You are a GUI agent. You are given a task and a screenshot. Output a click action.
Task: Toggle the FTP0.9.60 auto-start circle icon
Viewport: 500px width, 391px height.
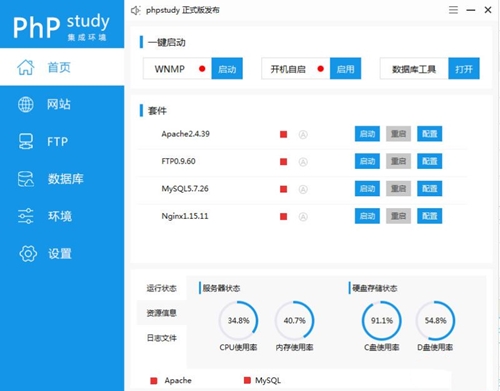click(303, 162)
